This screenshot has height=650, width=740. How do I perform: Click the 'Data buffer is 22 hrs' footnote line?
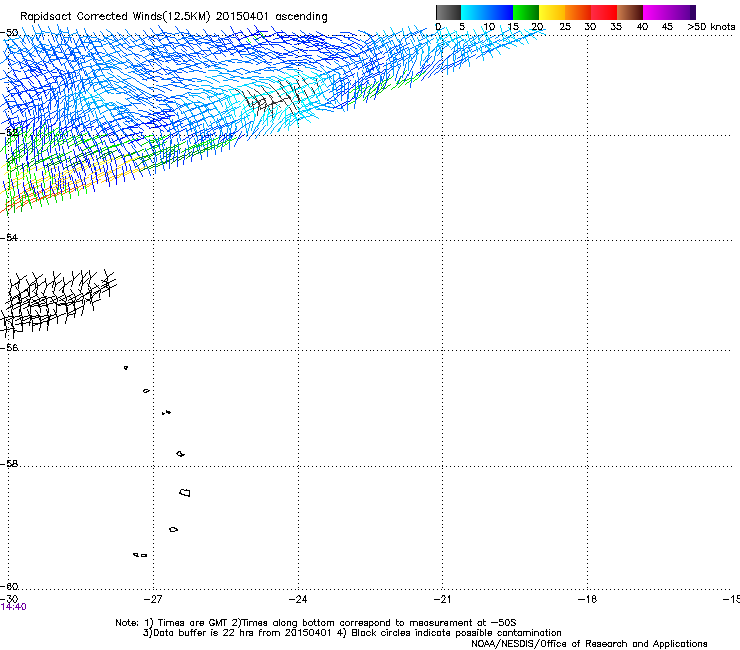pos(352,633)
